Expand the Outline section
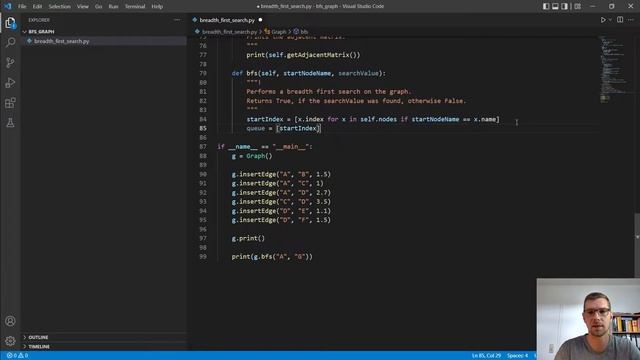640x360 pixels. tap(38, 337)
